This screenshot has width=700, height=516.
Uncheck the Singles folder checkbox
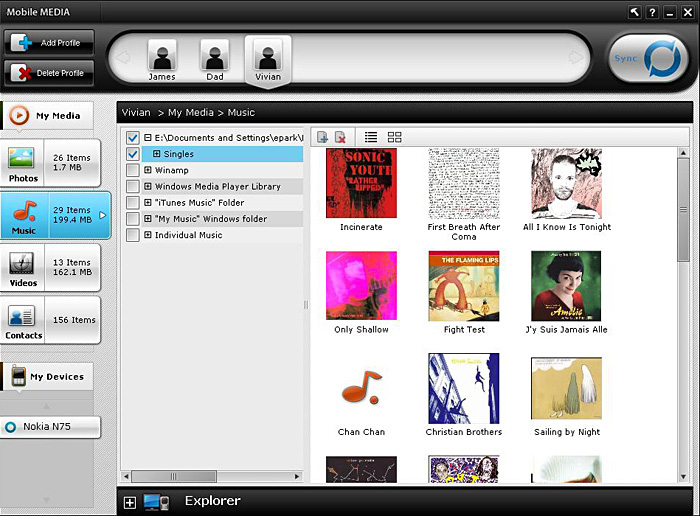click(133, 154)
